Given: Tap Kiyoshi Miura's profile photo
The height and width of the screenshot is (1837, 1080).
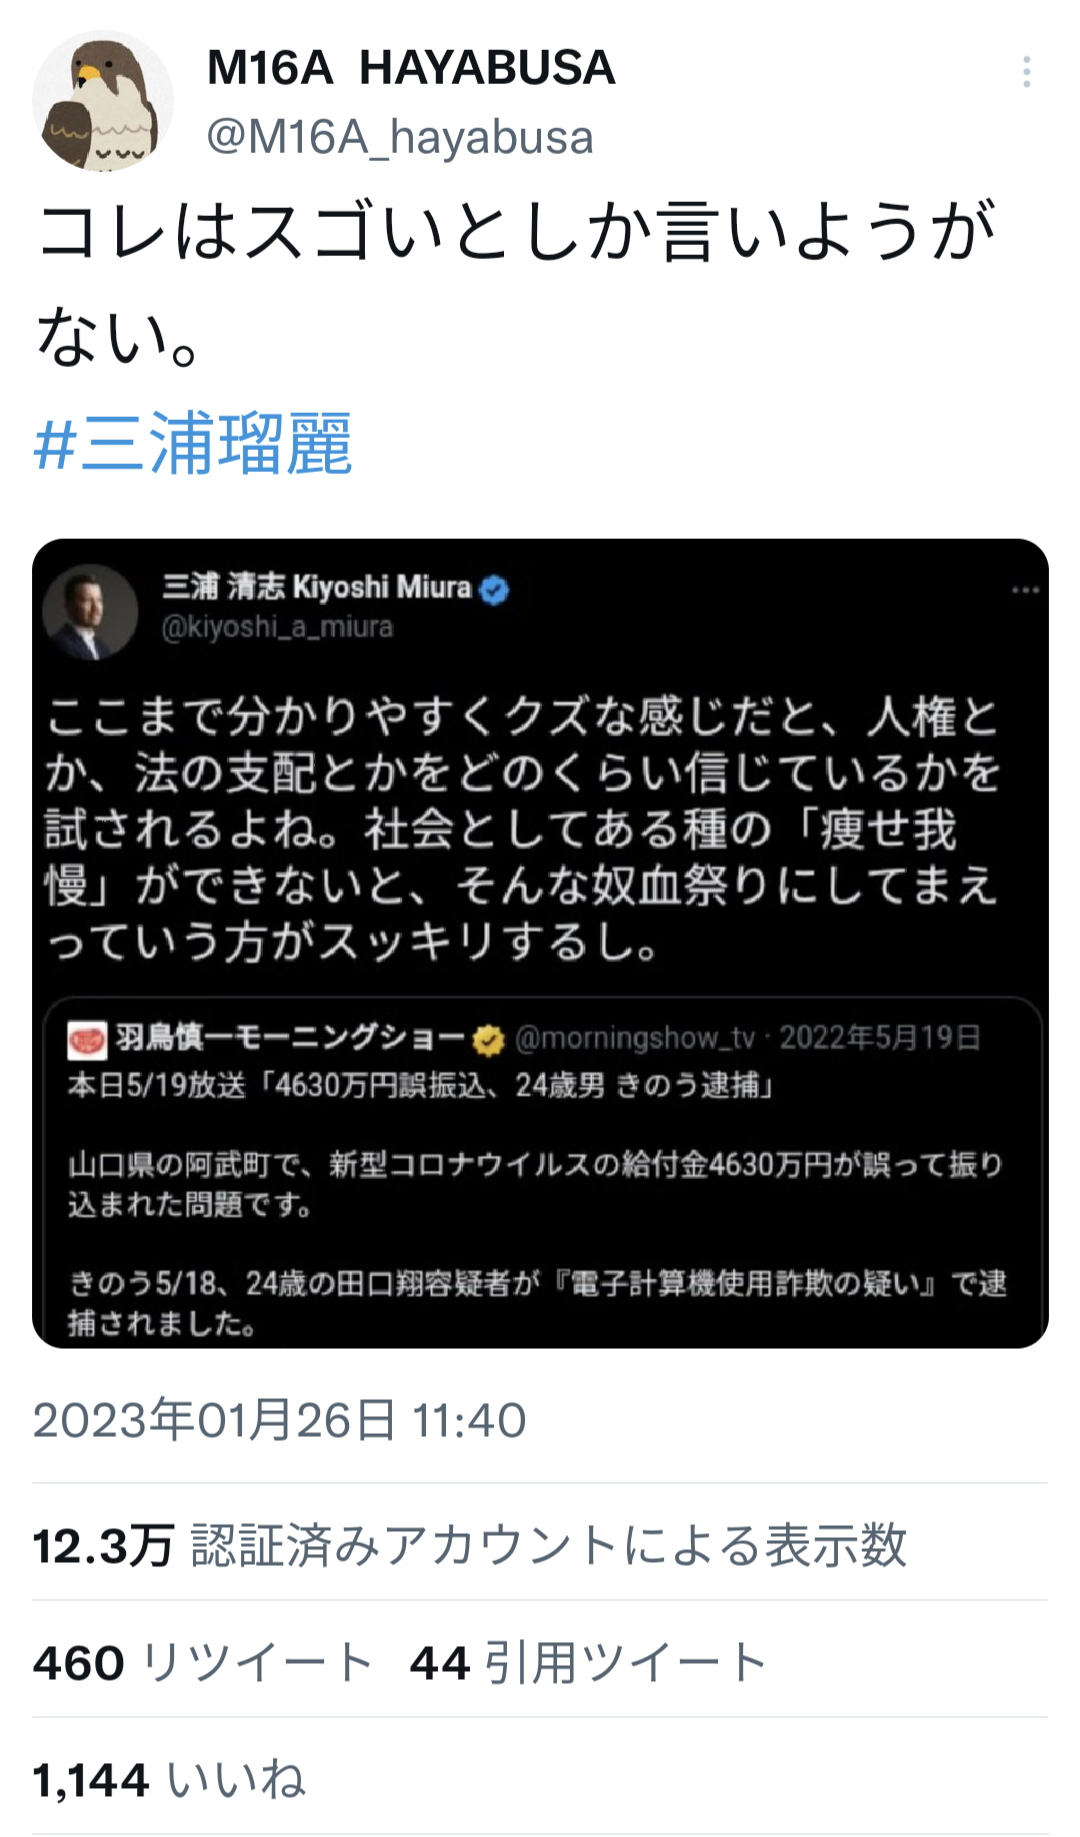Looking at the screenshot, I should click(x=90, y=612).
